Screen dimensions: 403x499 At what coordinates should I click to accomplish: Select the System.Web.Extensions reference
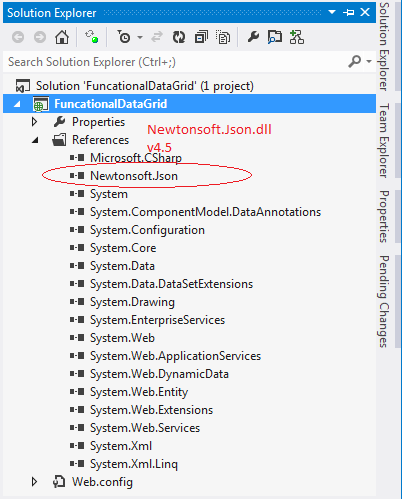pyautogui.click(x=151, y=410)
